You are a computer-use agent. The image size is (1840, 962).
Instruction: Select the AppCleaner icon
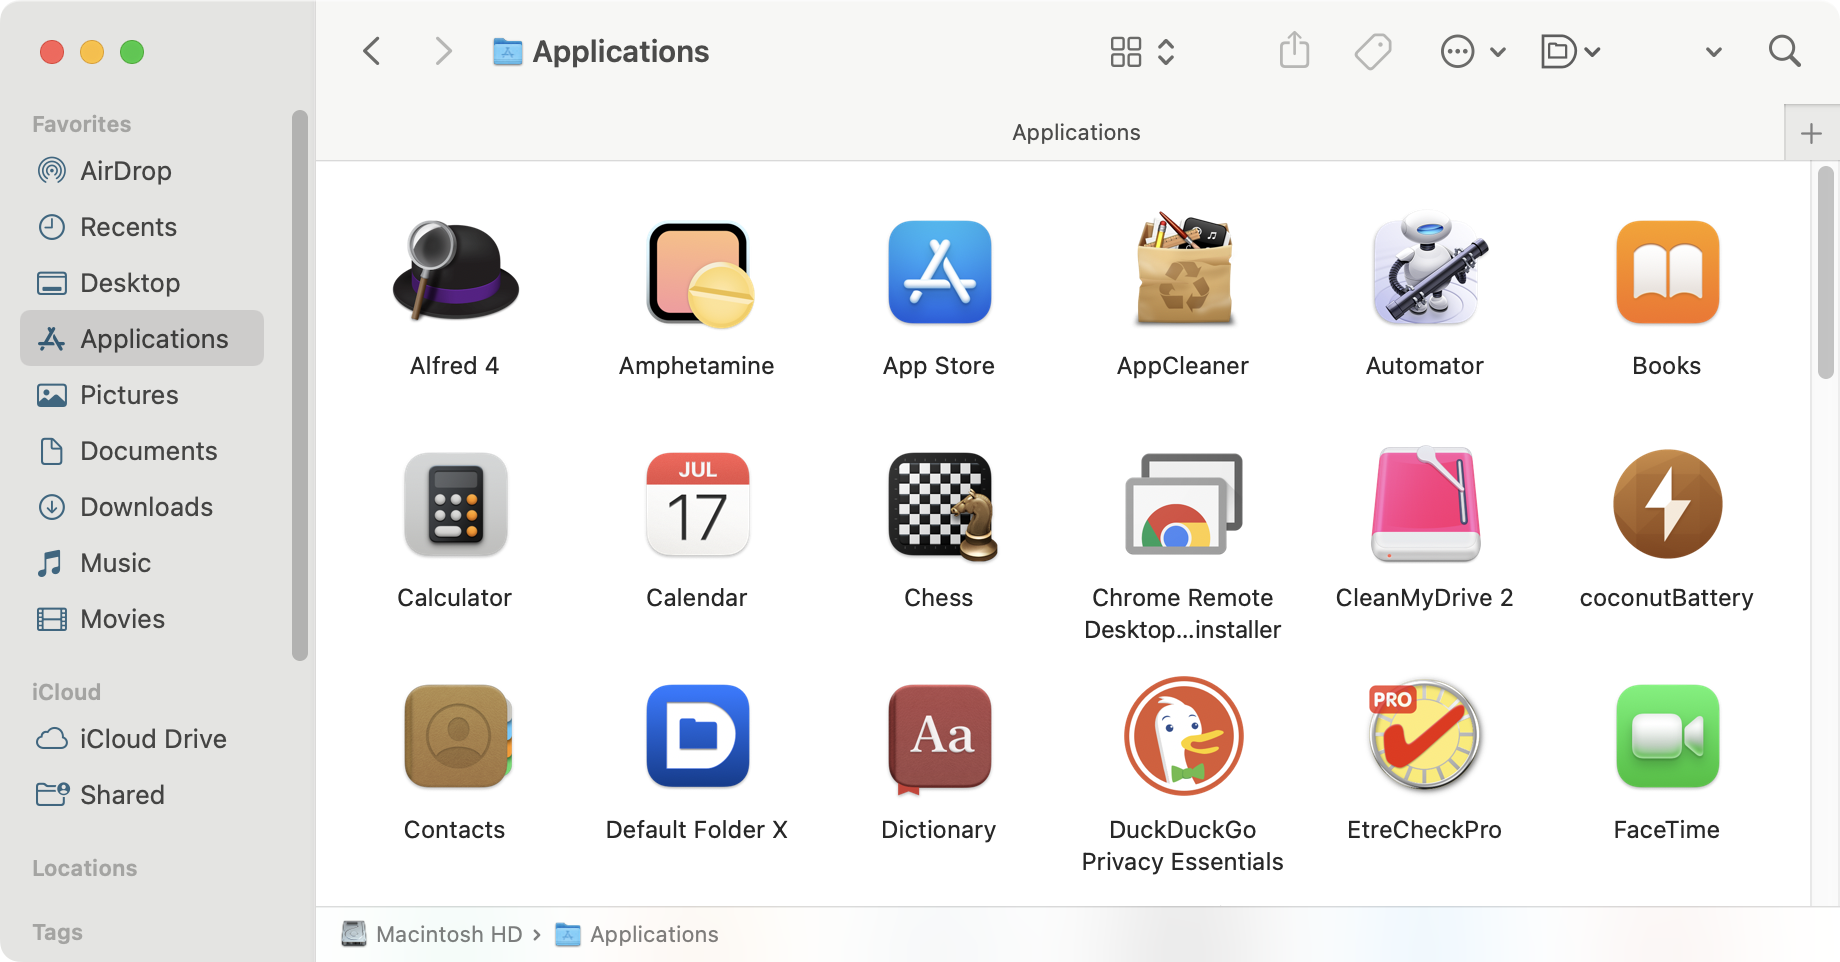[x=1183, y=269]
